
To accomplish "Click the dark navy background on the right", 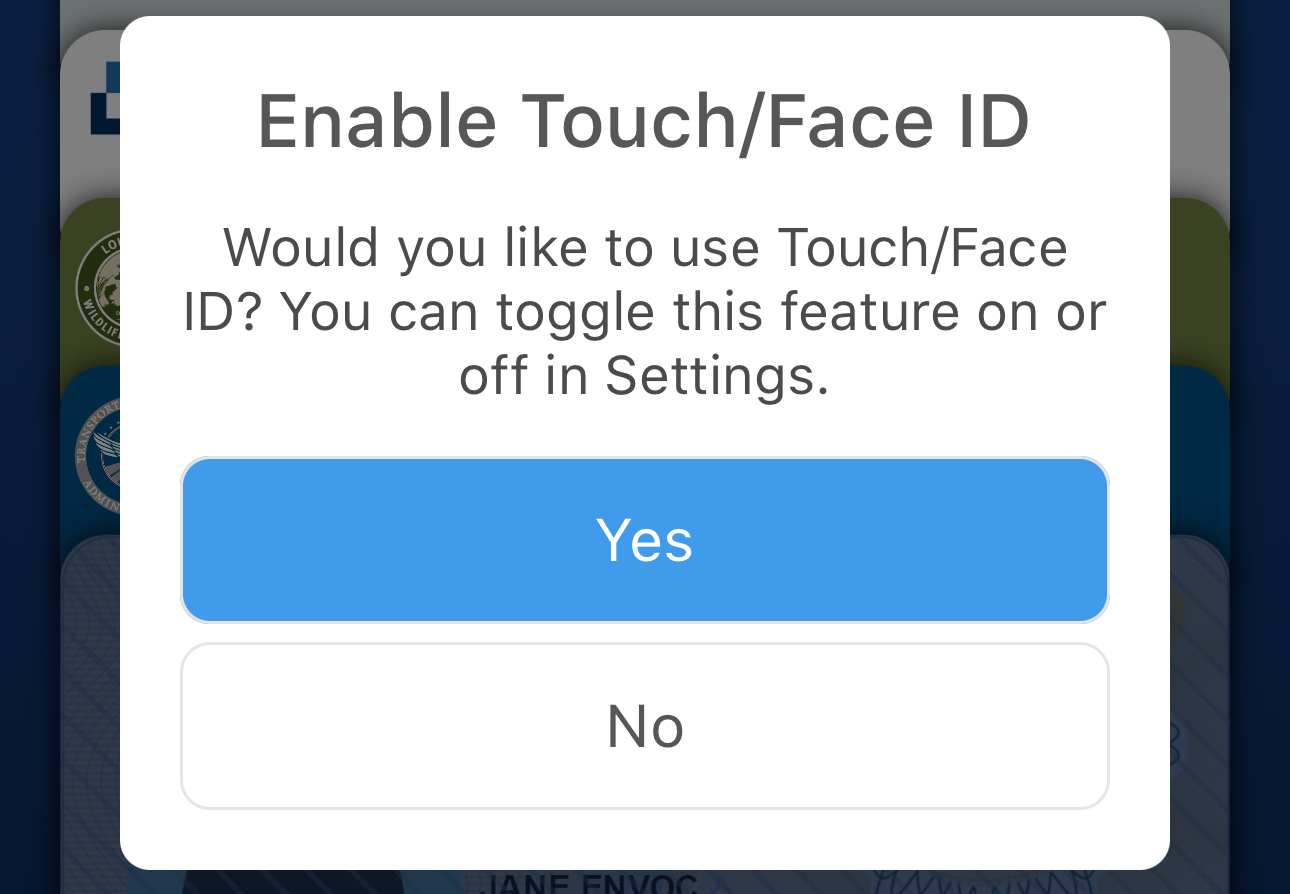I will [x=1260, y=450].
